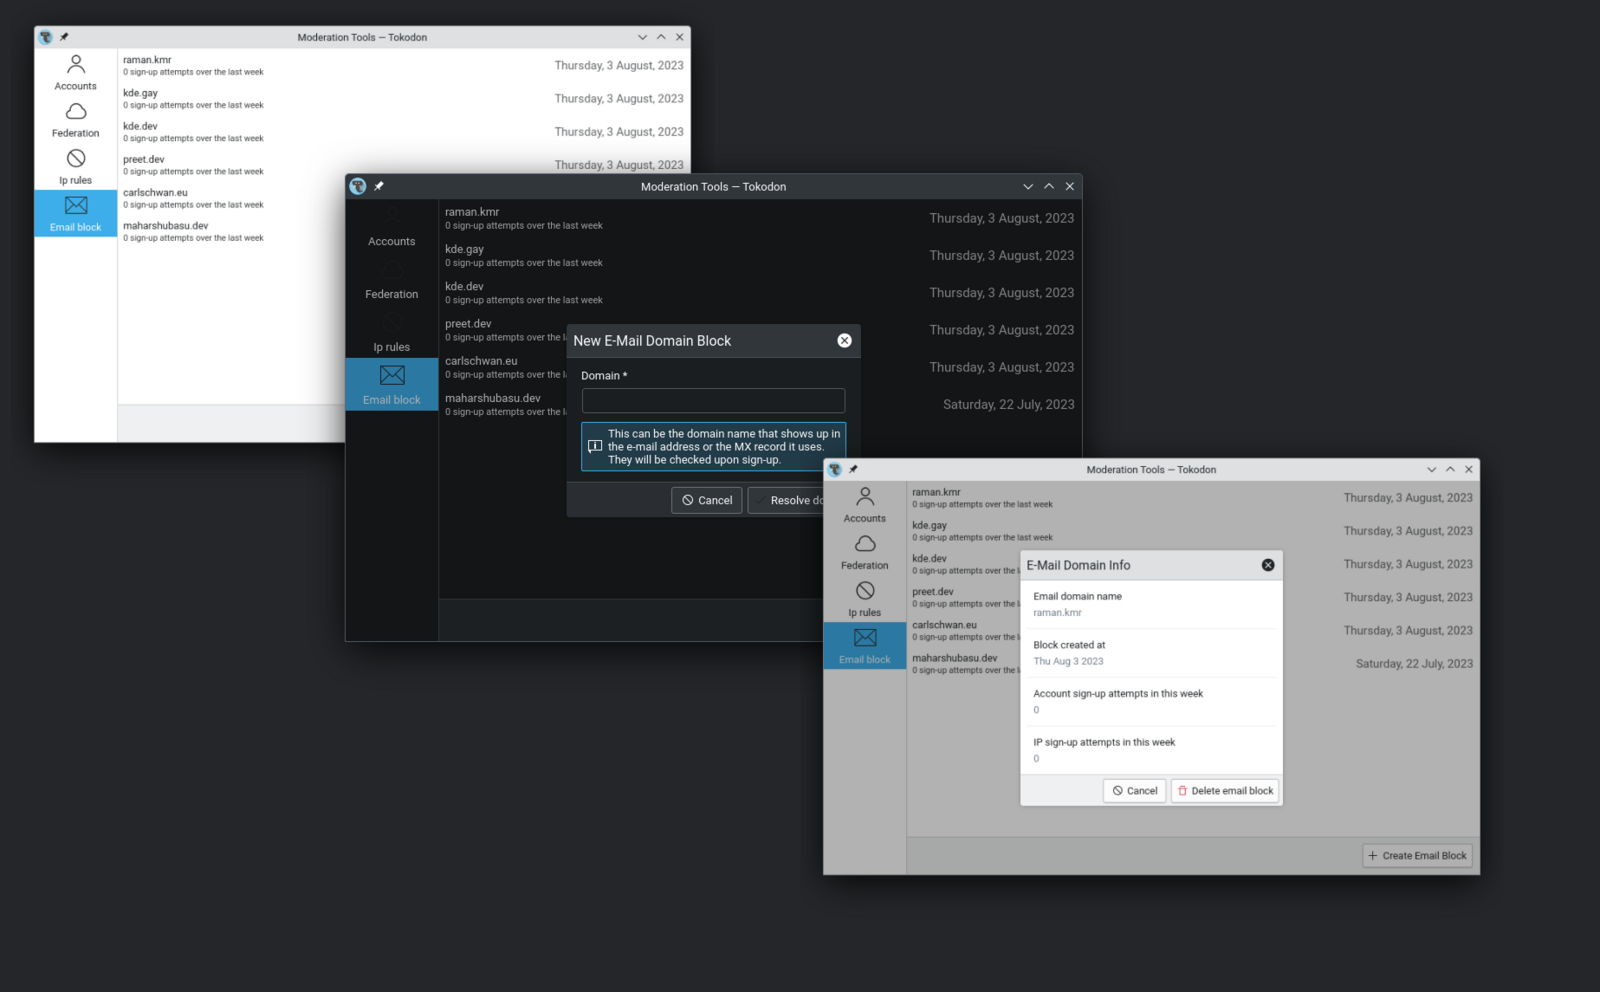
Task: Close the New E-Mail Domain Block dialog
Action: click(x=844, y=341)
